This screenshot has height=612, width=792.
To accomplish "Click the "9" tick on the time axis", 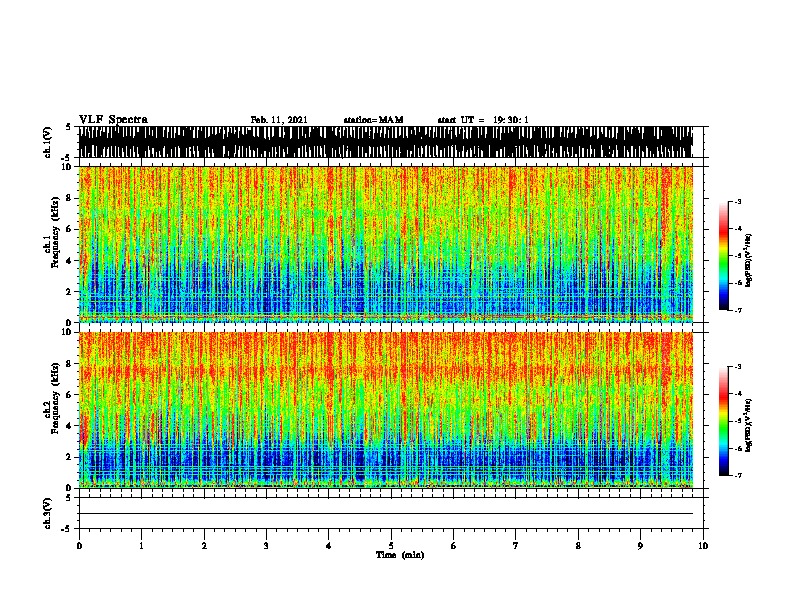I will click(x=640, y=546).
